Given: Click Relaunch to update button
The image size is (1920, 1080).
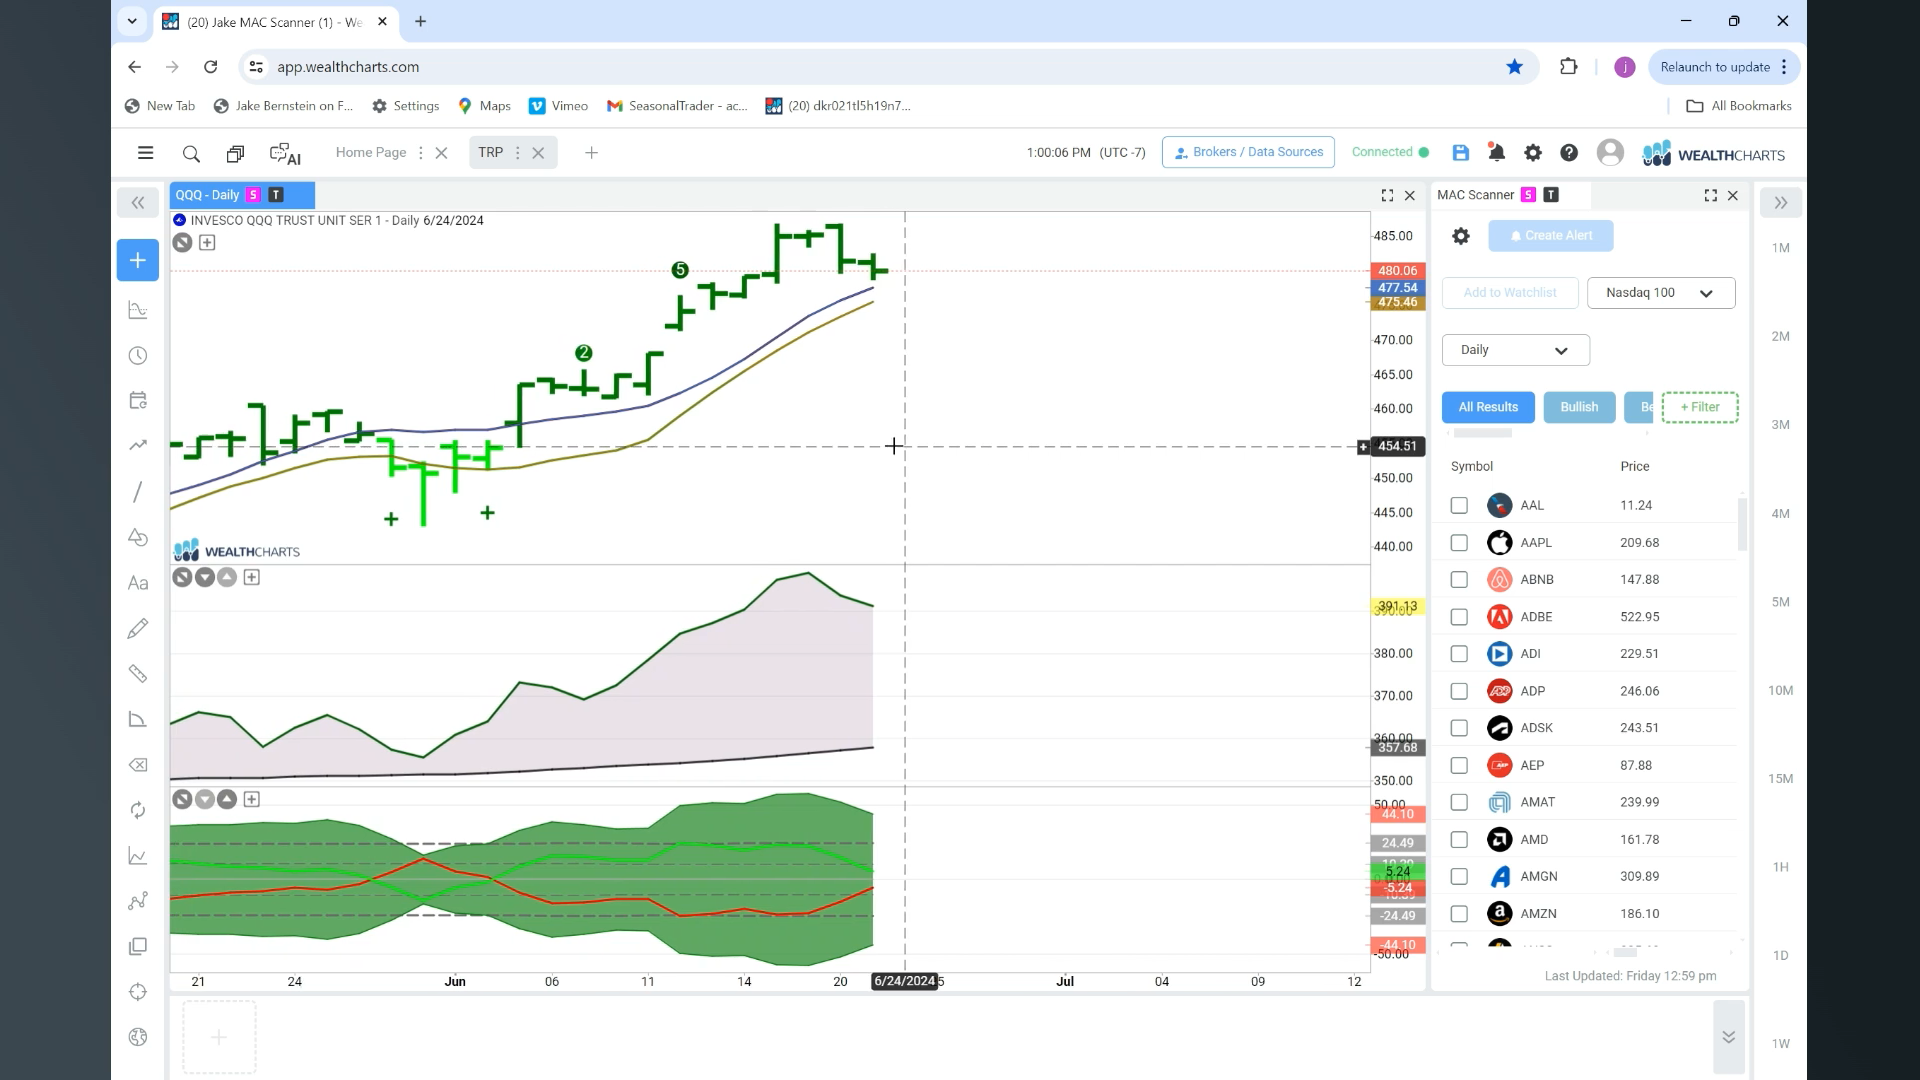Looking at the screenshot, I should [1724, 67].
